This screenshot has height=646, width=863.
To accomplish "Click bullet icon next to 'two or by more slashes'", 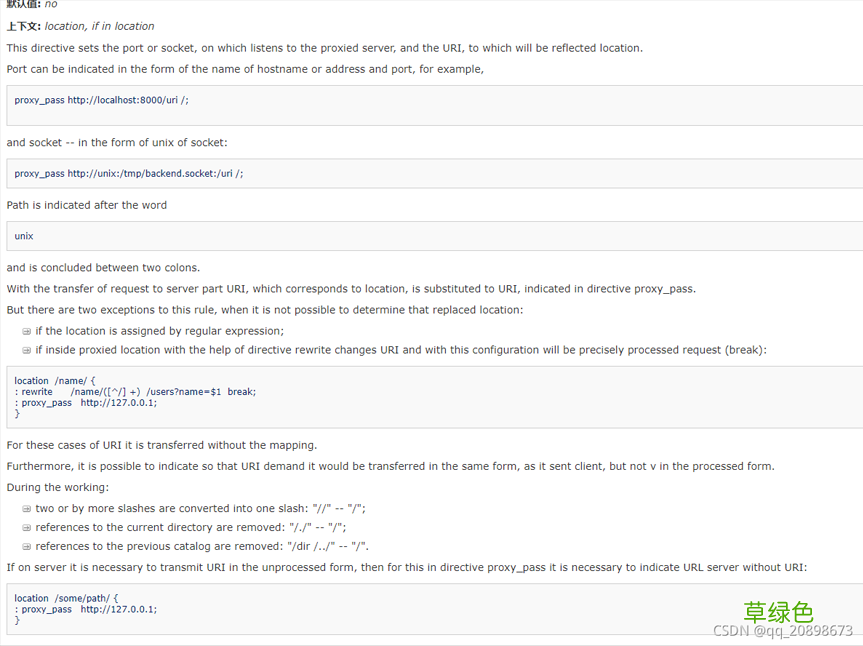I will [x=26, y=509].
